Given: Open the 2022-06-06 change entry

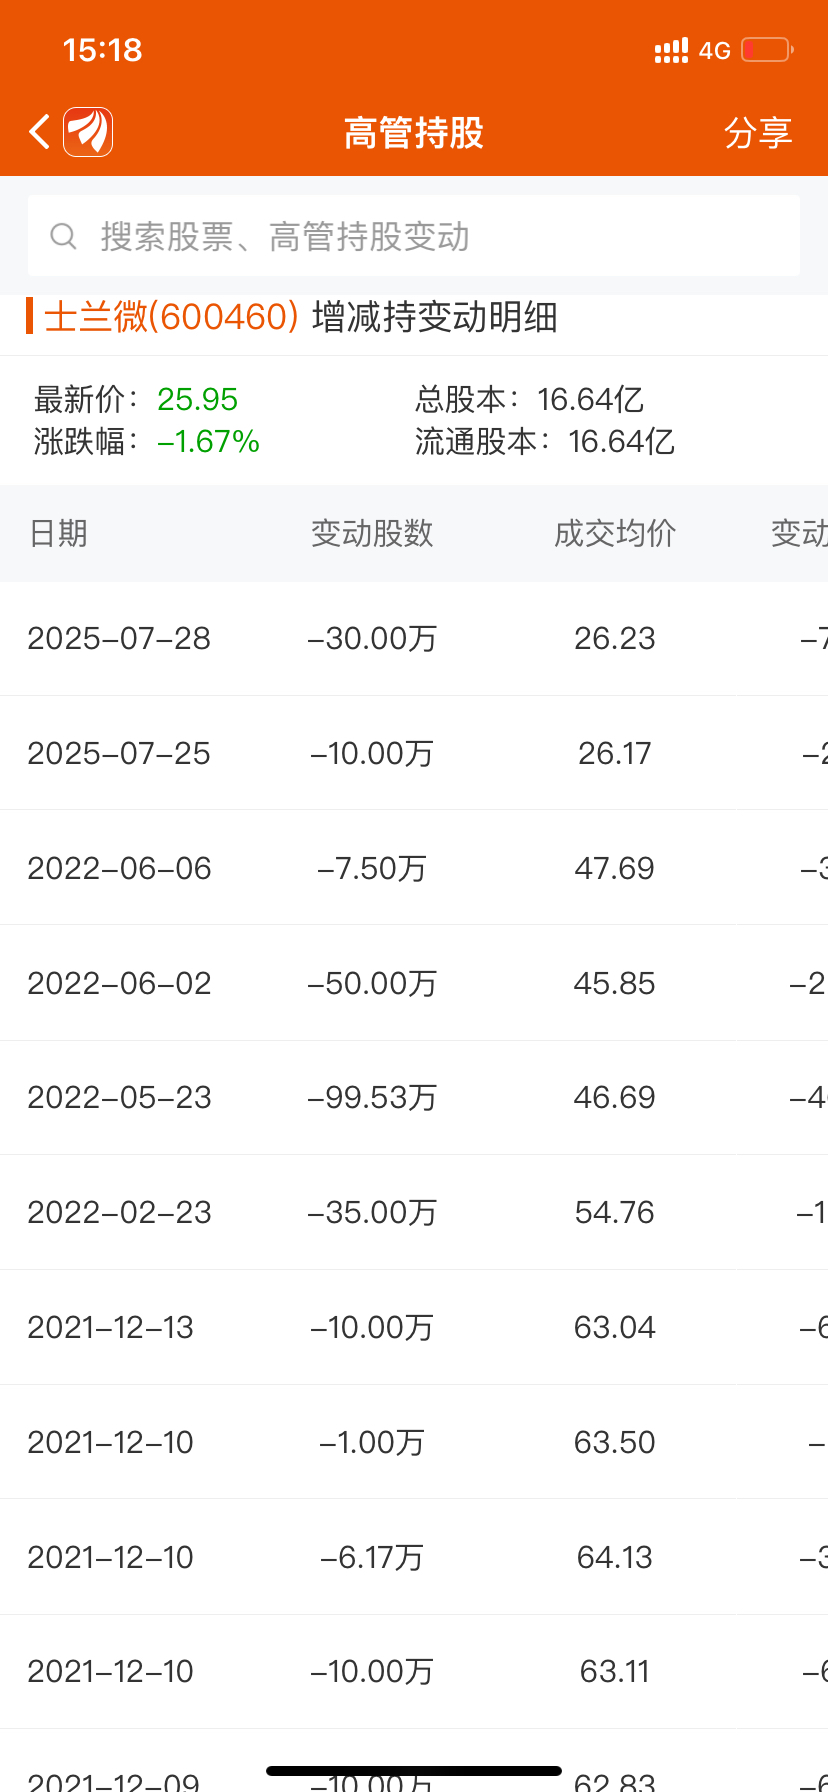Looking at the screenshot, I should (414, 868).
